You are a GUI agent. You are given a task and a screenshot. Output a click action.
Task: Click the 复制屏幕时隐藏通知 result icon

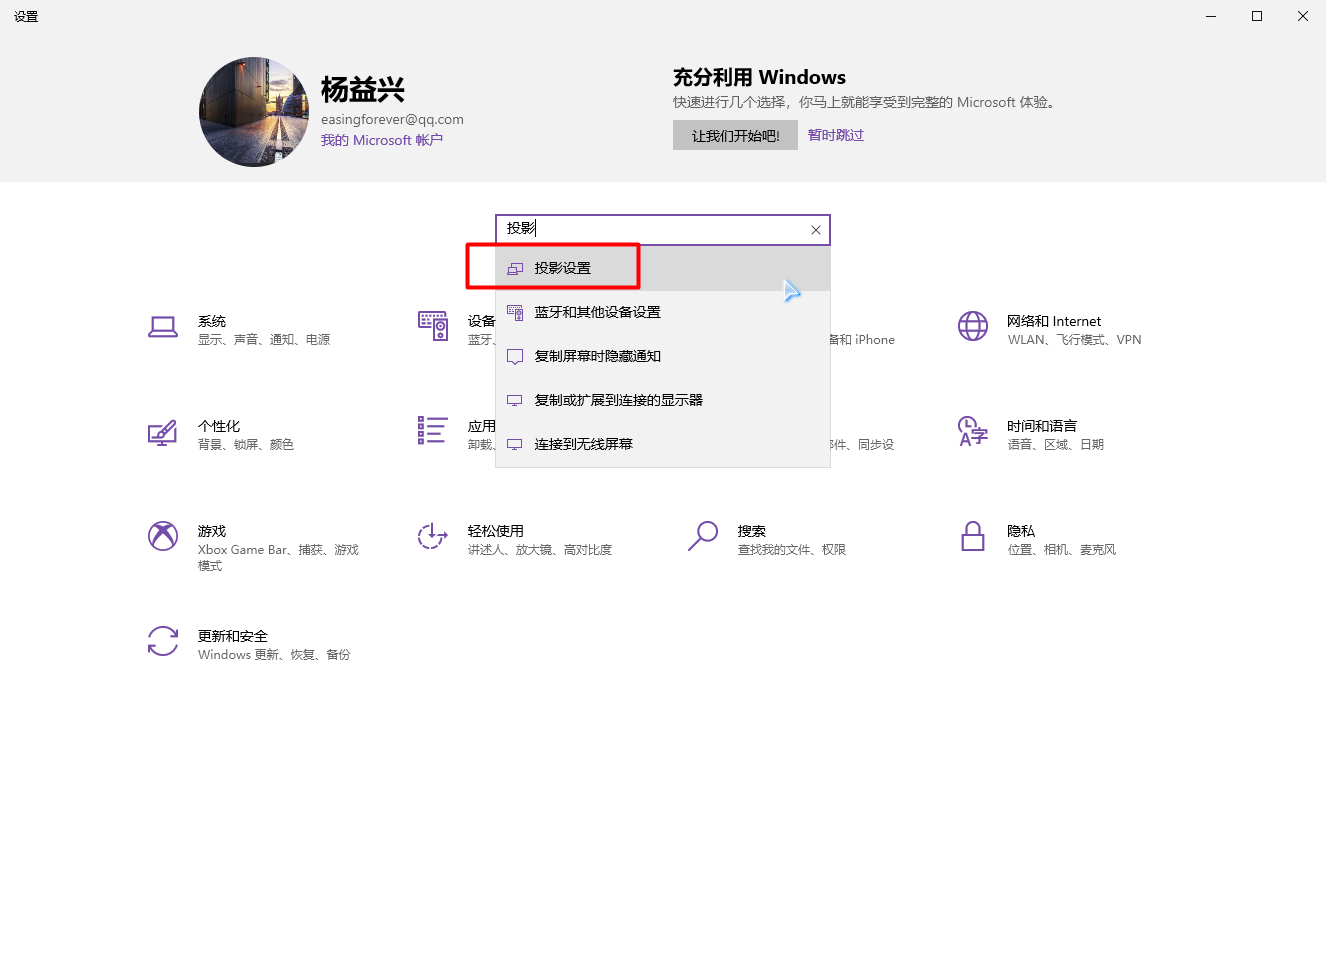pyautogui.click(x=515, y=356)
